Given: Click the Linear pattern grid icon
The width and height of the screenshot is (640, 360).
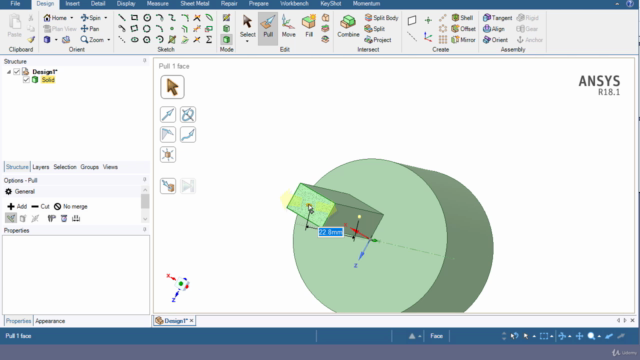Looking at the screenshot, I should click(x=442, y=40).
